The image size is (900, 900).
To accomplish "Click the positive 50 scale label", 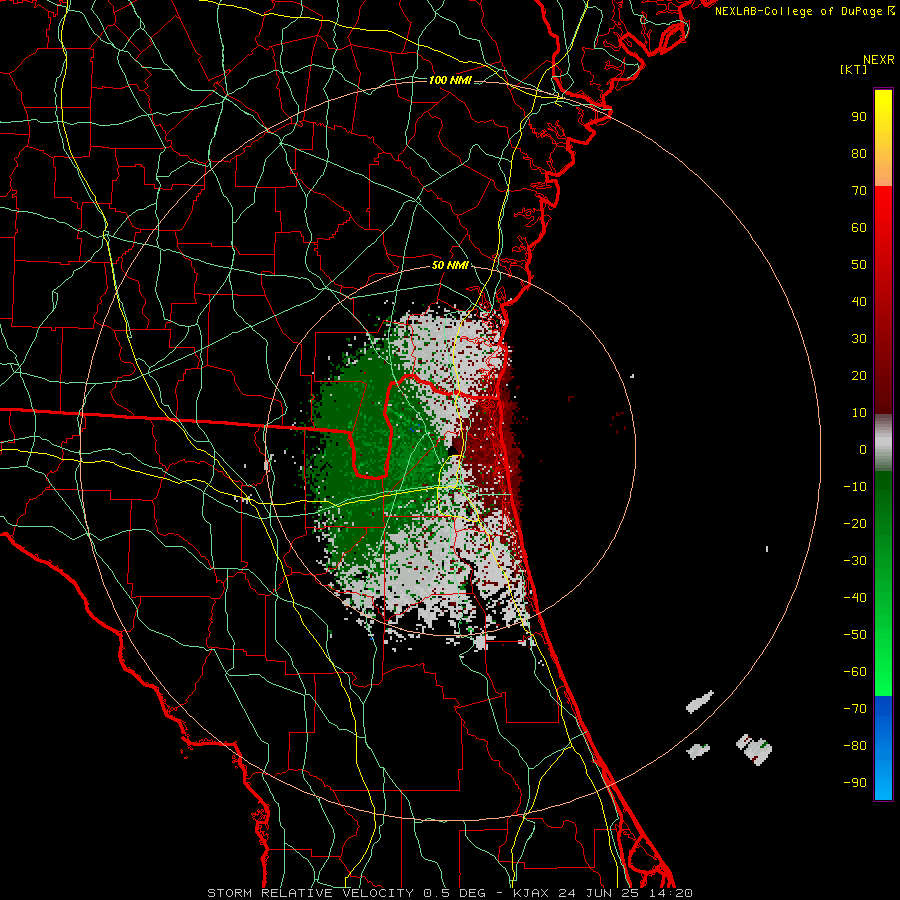I will pos(859,265).
